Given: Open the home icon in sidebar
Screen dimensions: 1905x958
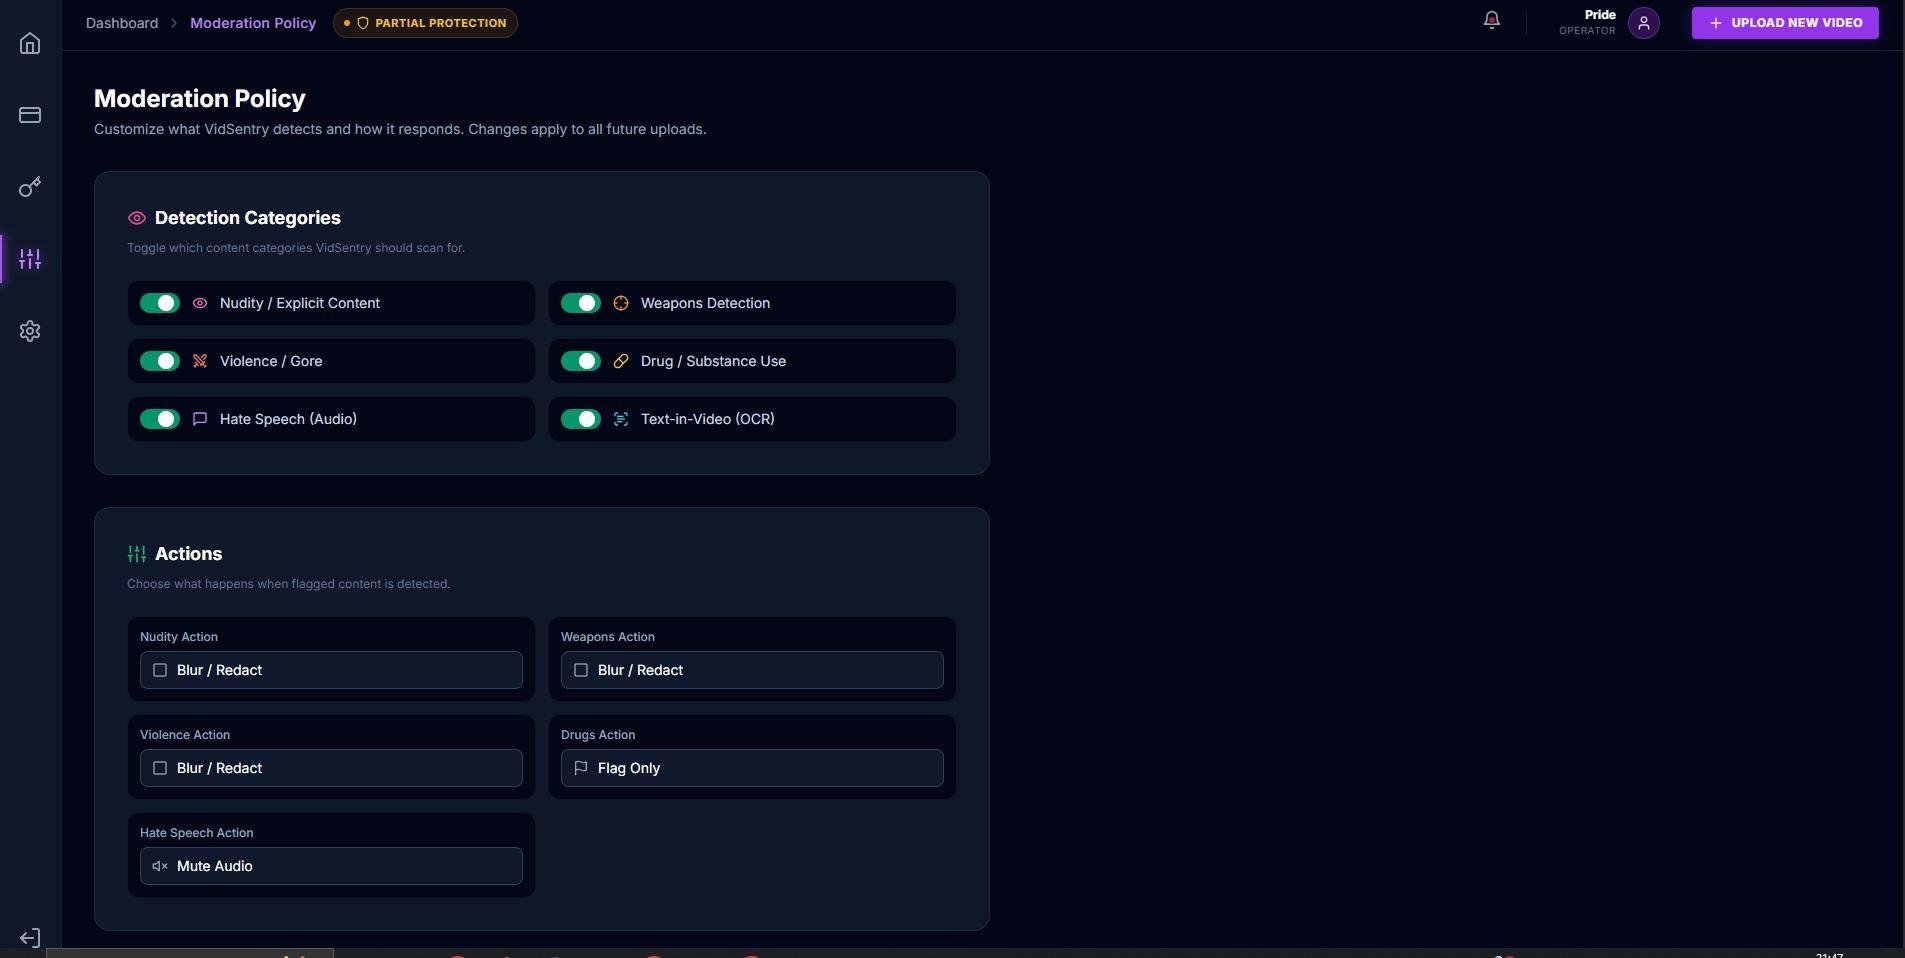Looking at the screenshot, I should pos(30,43).
